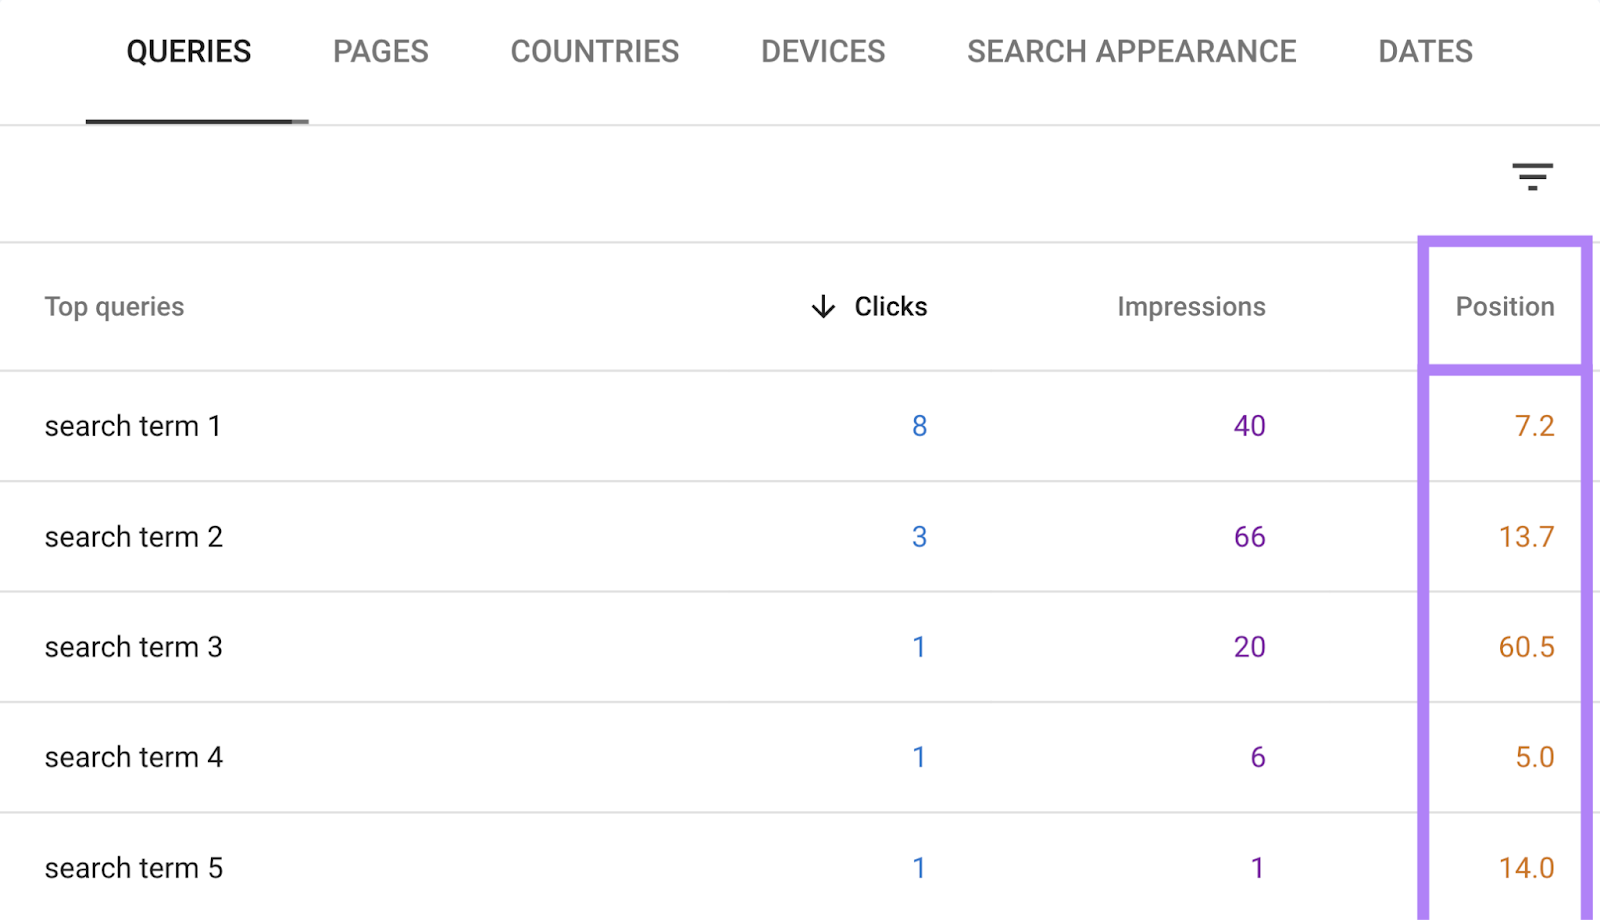
Task: Click the impressions value 40 for search term 1
Action: point(1249,426)
